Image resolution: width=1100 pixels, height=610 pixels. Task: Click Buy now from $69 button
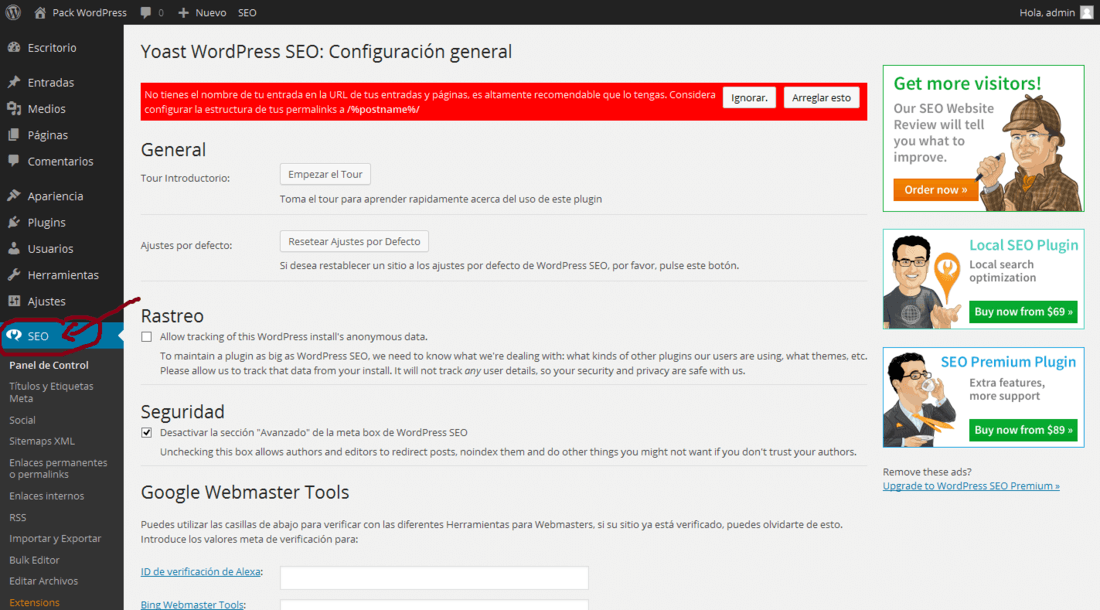[1024, 311]
